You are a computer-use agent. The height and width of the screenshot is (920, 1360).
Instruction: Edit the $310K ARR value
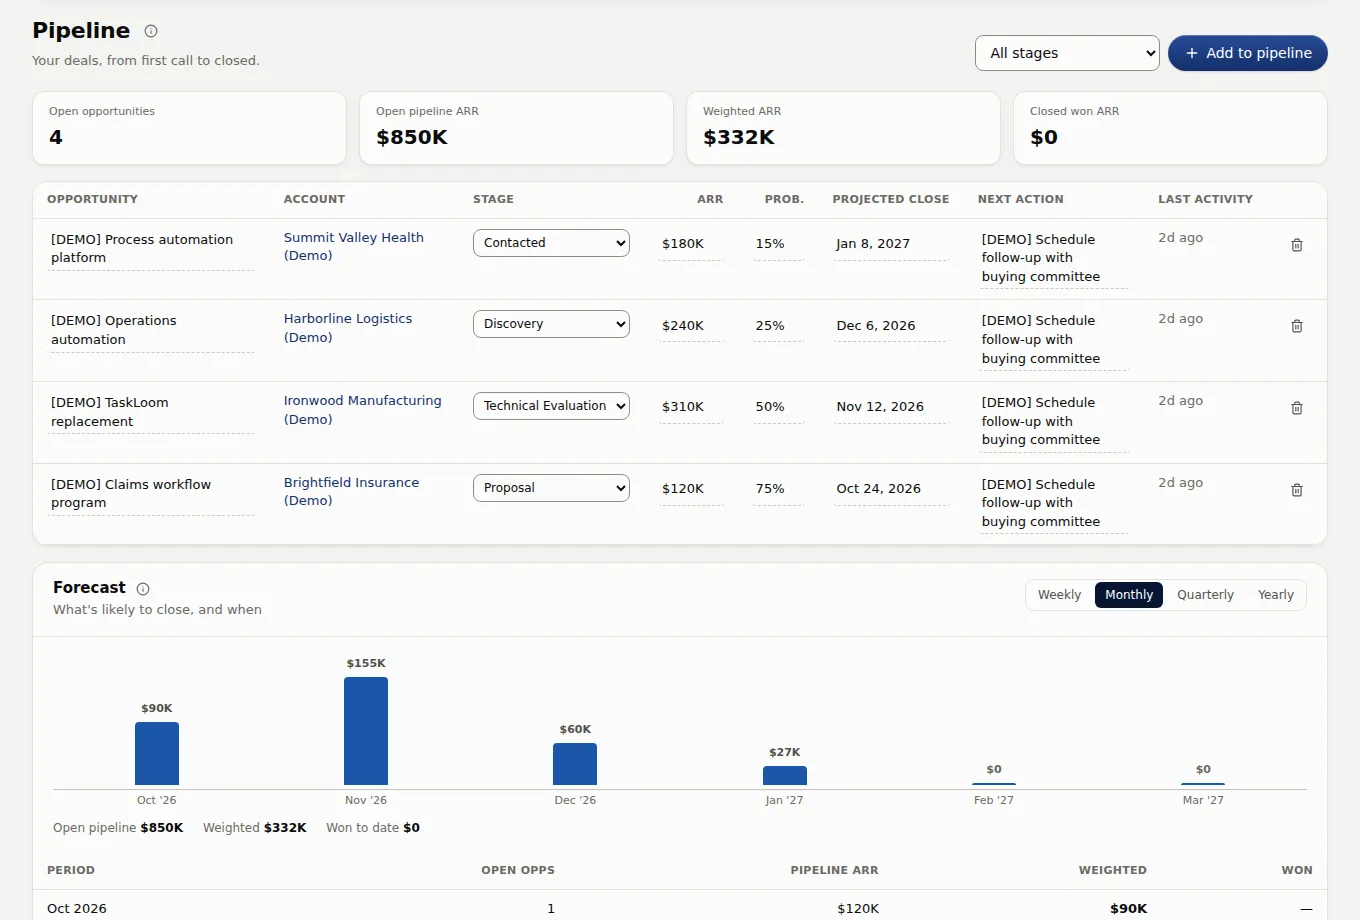[690, 407]
